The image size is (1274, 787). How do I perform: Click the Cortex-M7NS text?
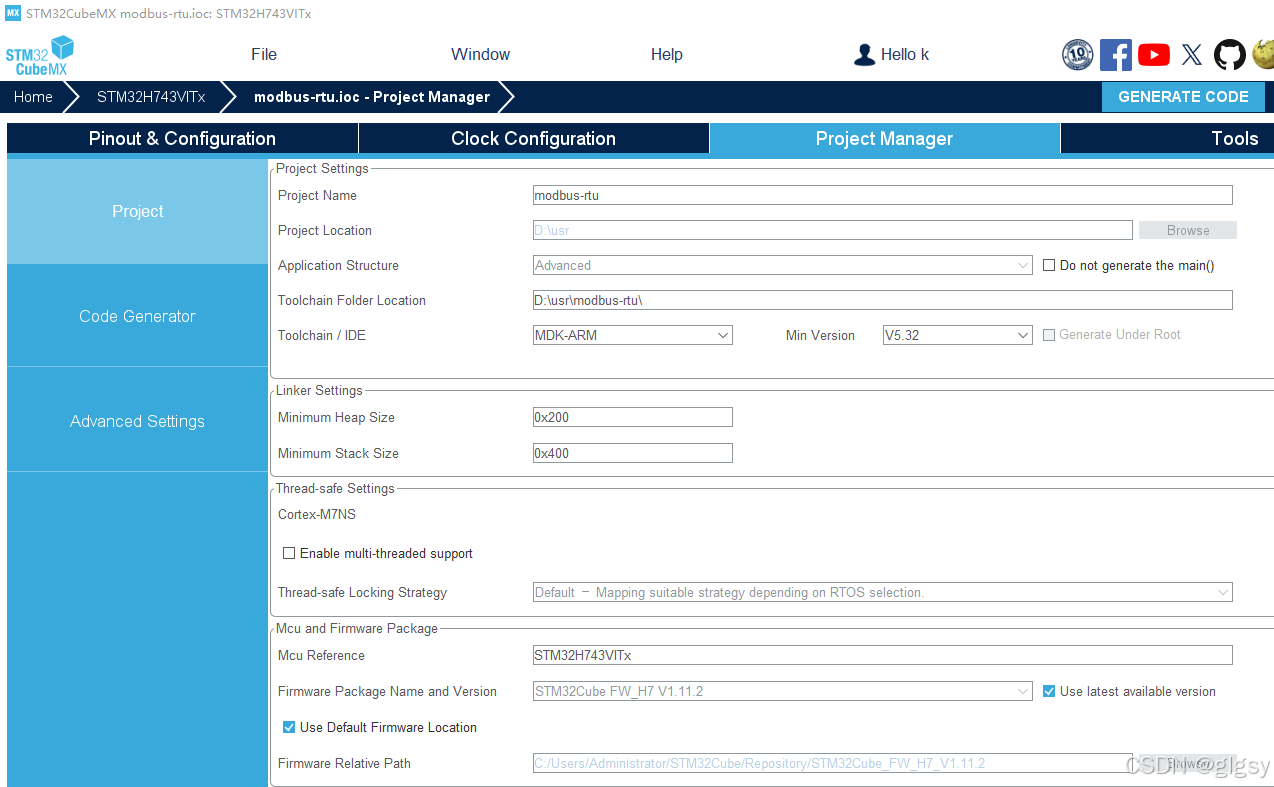[317, 514]
